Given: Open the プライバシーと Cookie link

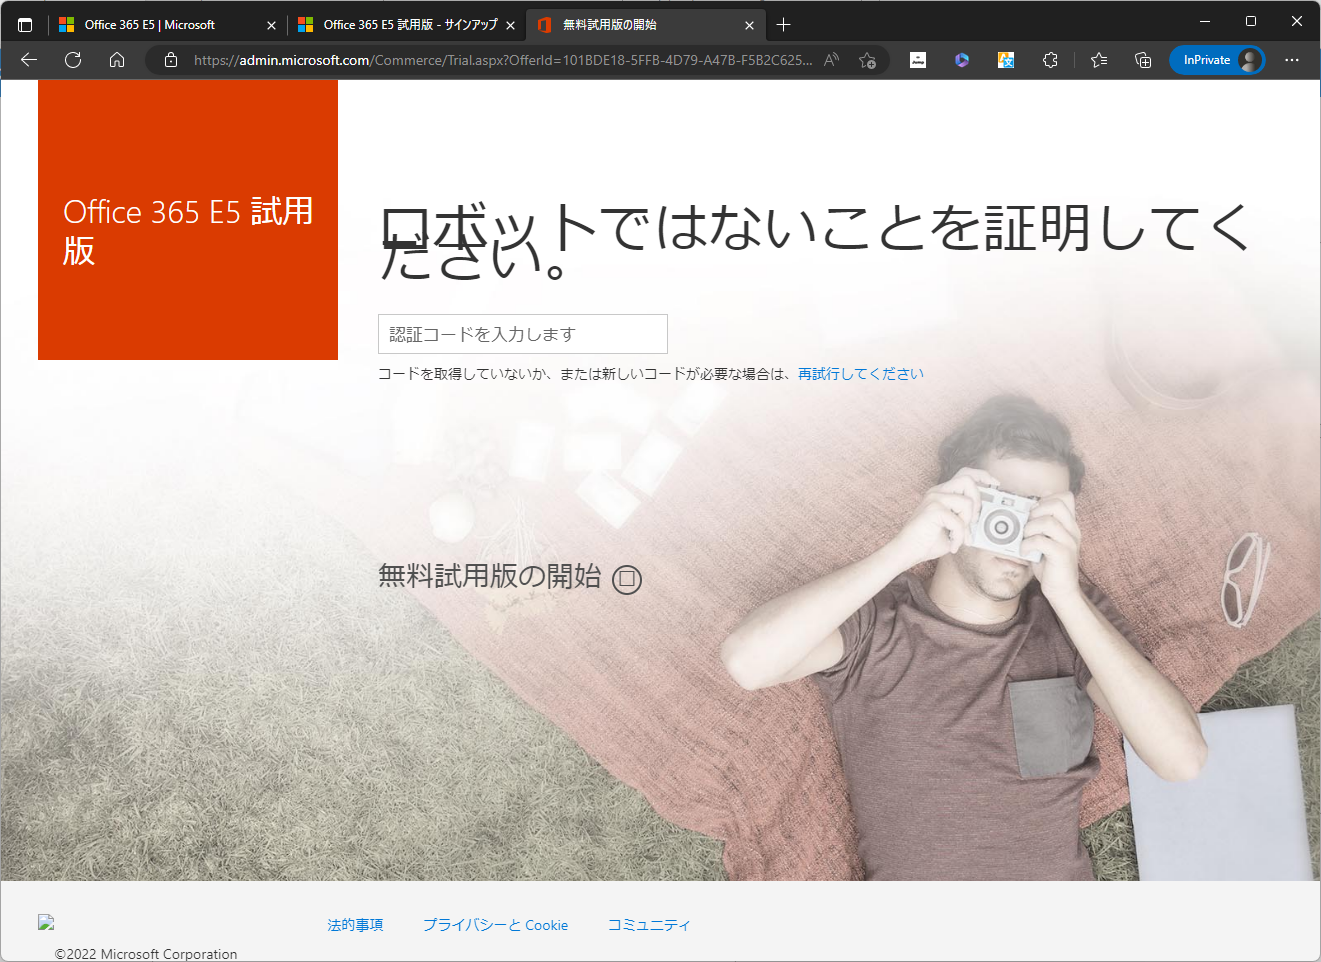Looking at the screenshot, I should [x=496, y=925].
